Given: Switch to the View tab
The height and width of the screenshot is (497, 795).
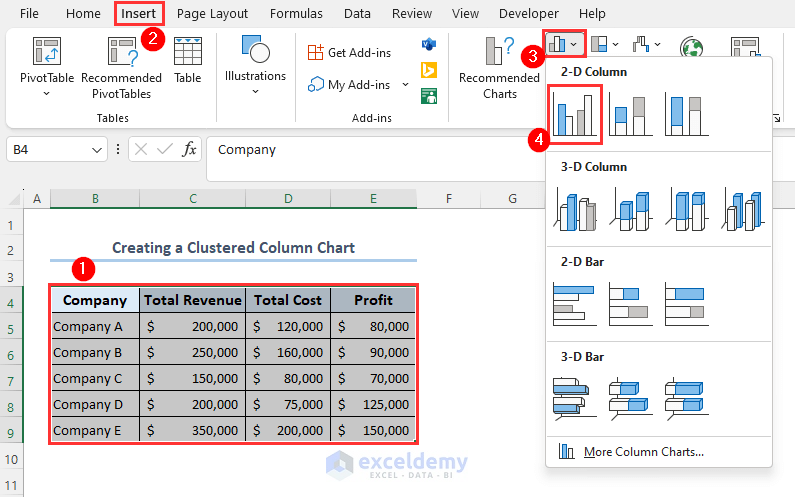Looking at the screenshot, I should (465, 14).
